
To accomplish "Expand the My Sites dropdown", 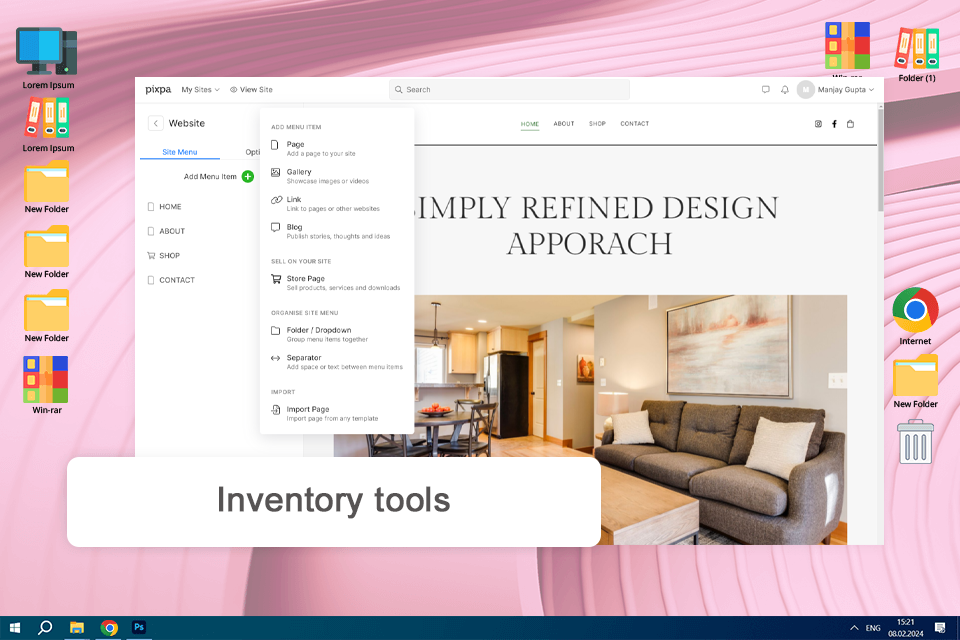I will [x=200, y=89].
